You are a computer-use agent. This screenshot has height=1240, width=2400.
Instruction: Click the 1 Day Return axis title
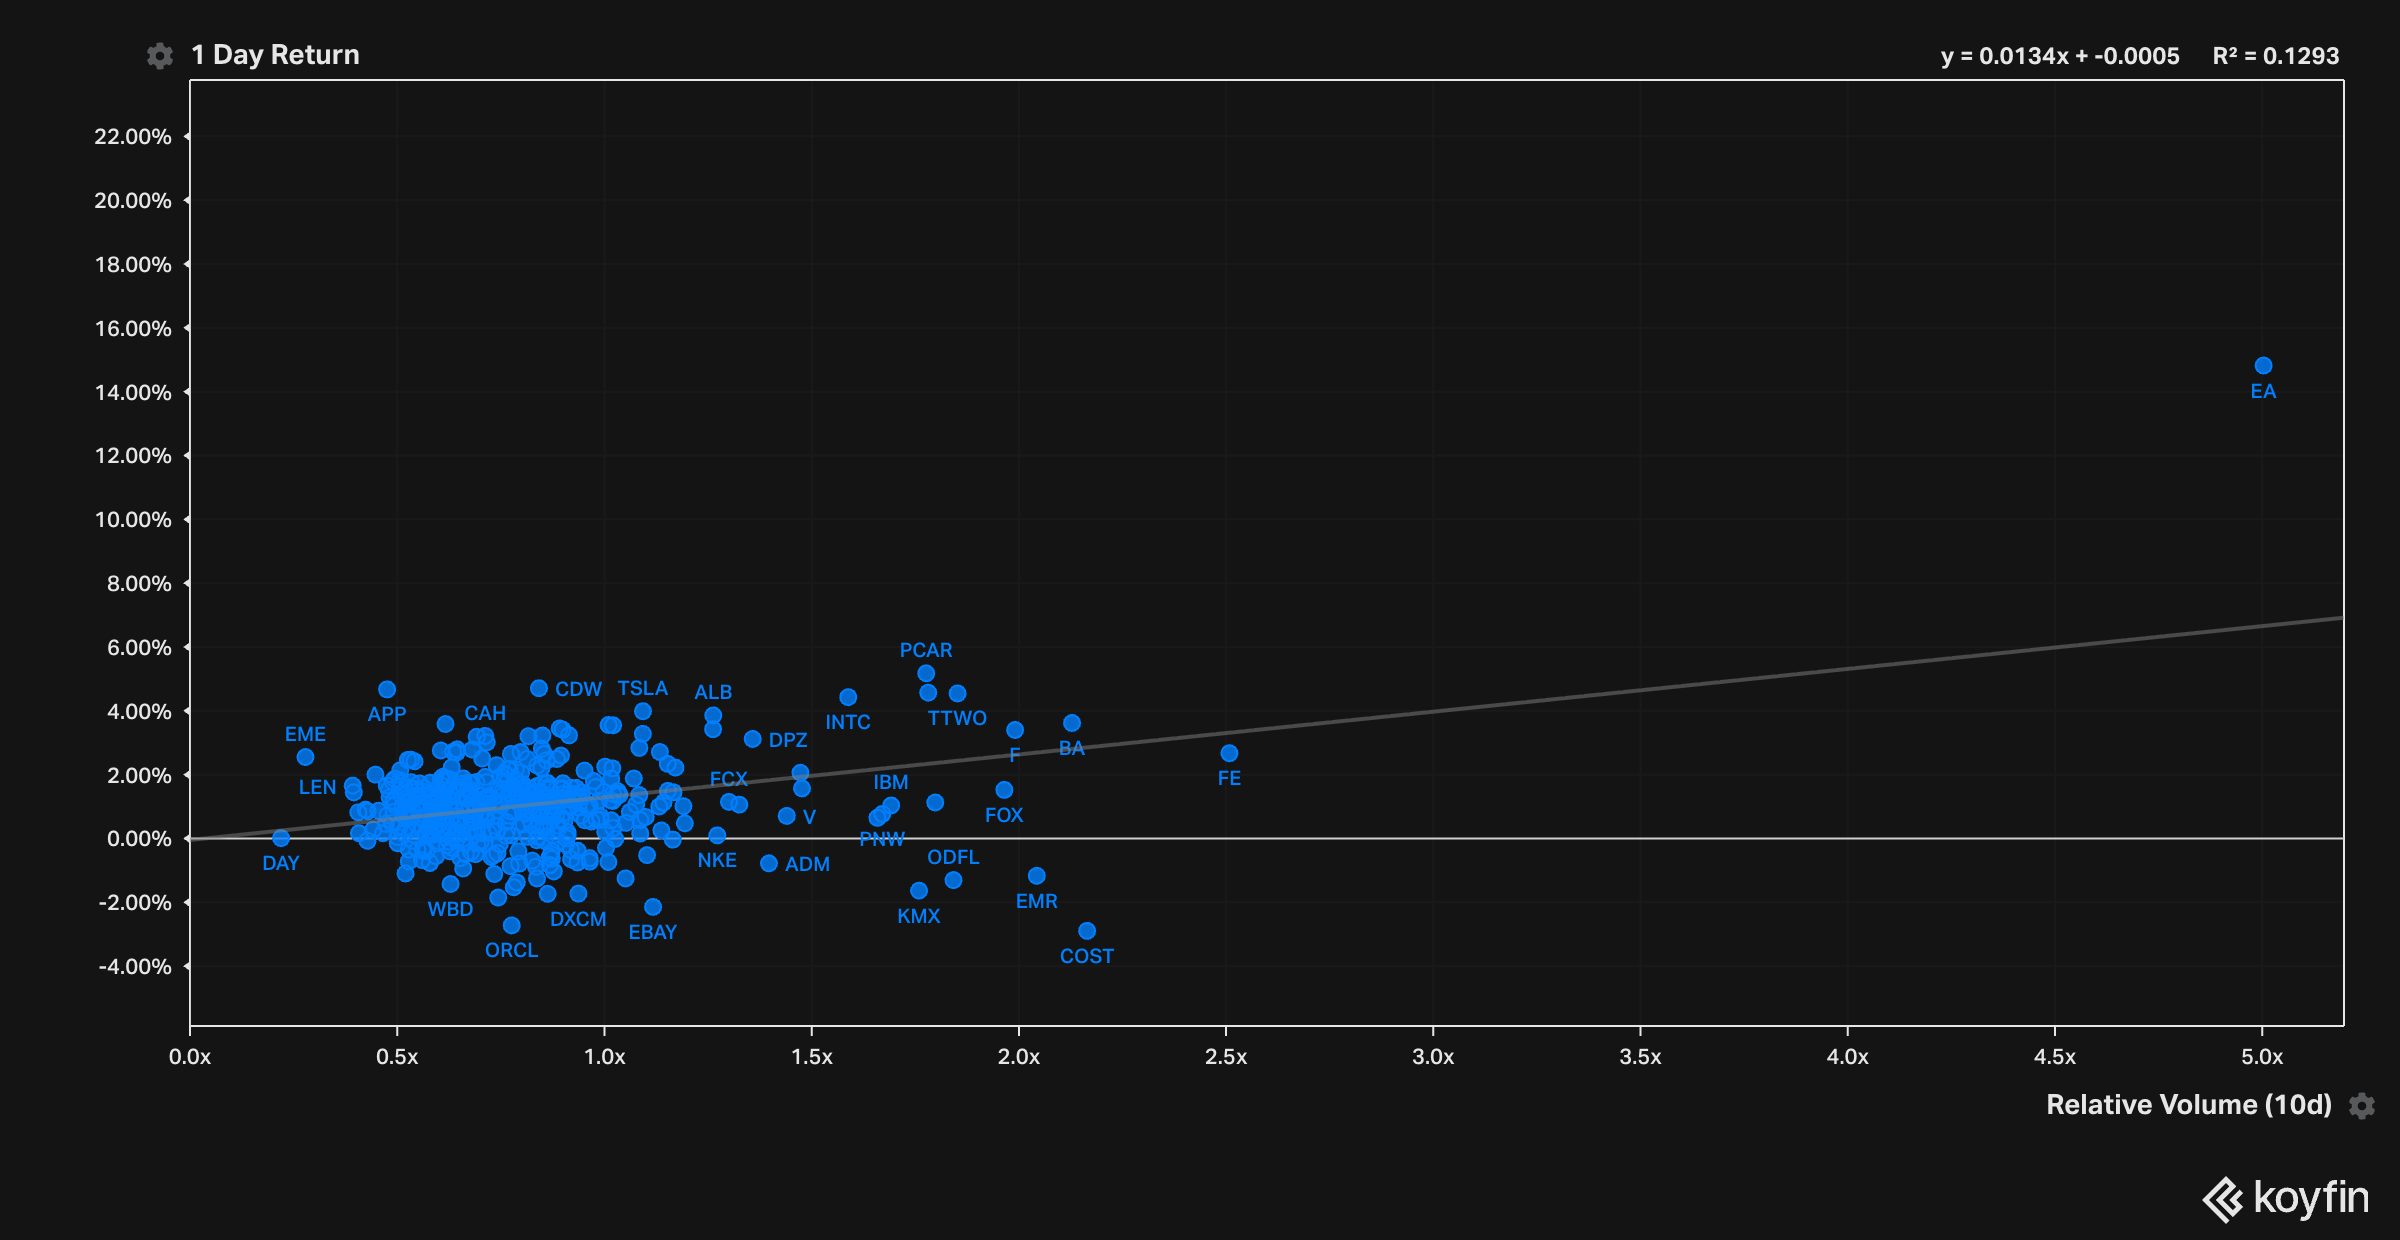click(x=275, y=55)
